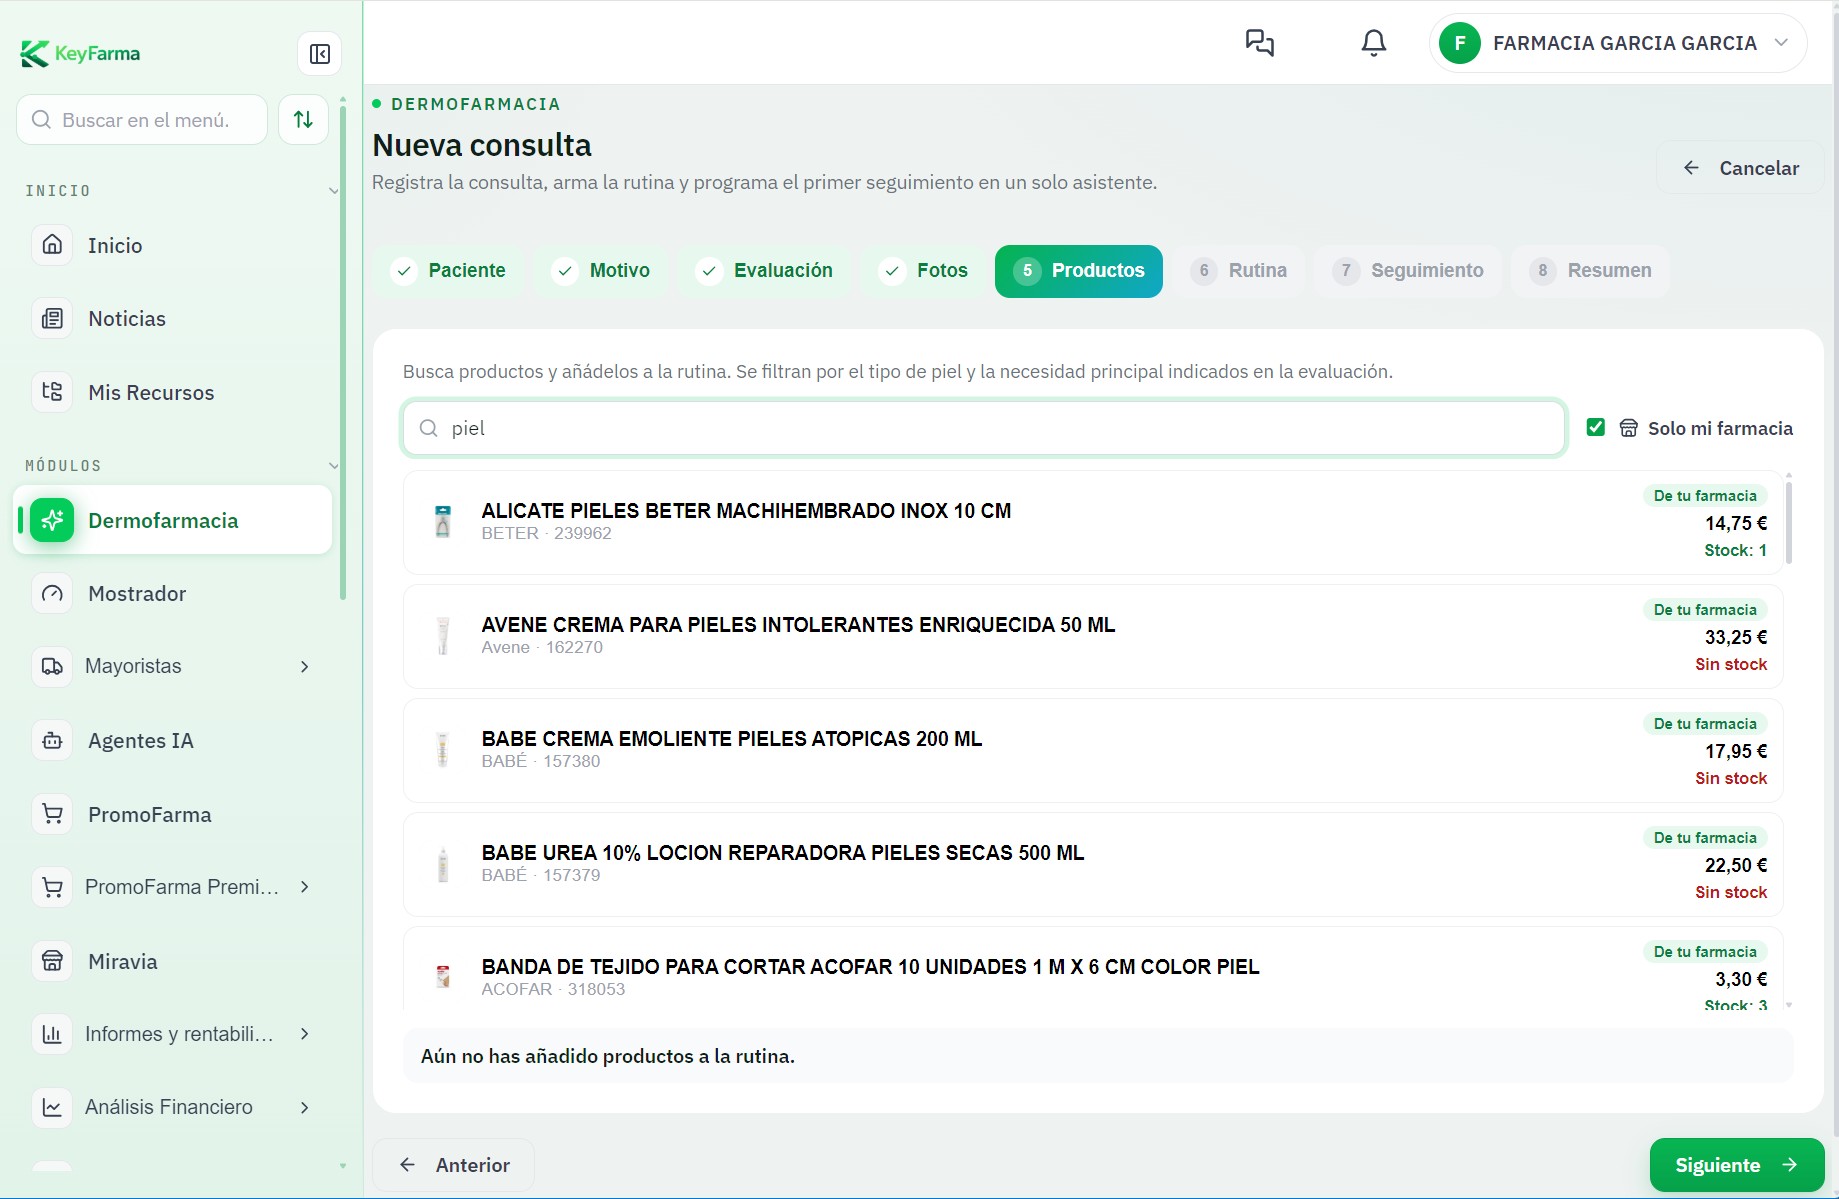Click the product search field containing piel
This screenshot has height=1199, width=1839.
tap(984, 428)
